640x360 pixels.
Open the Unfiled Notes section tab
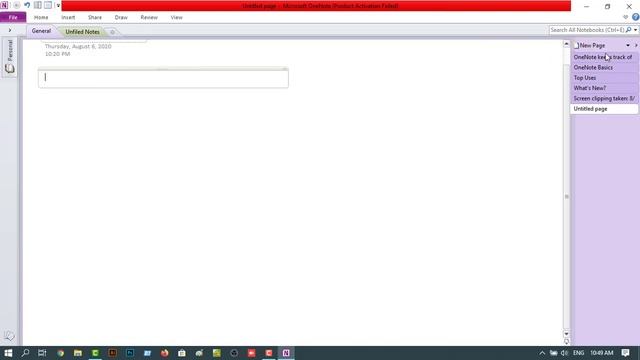pyautogui.click(x=82, y=31)
